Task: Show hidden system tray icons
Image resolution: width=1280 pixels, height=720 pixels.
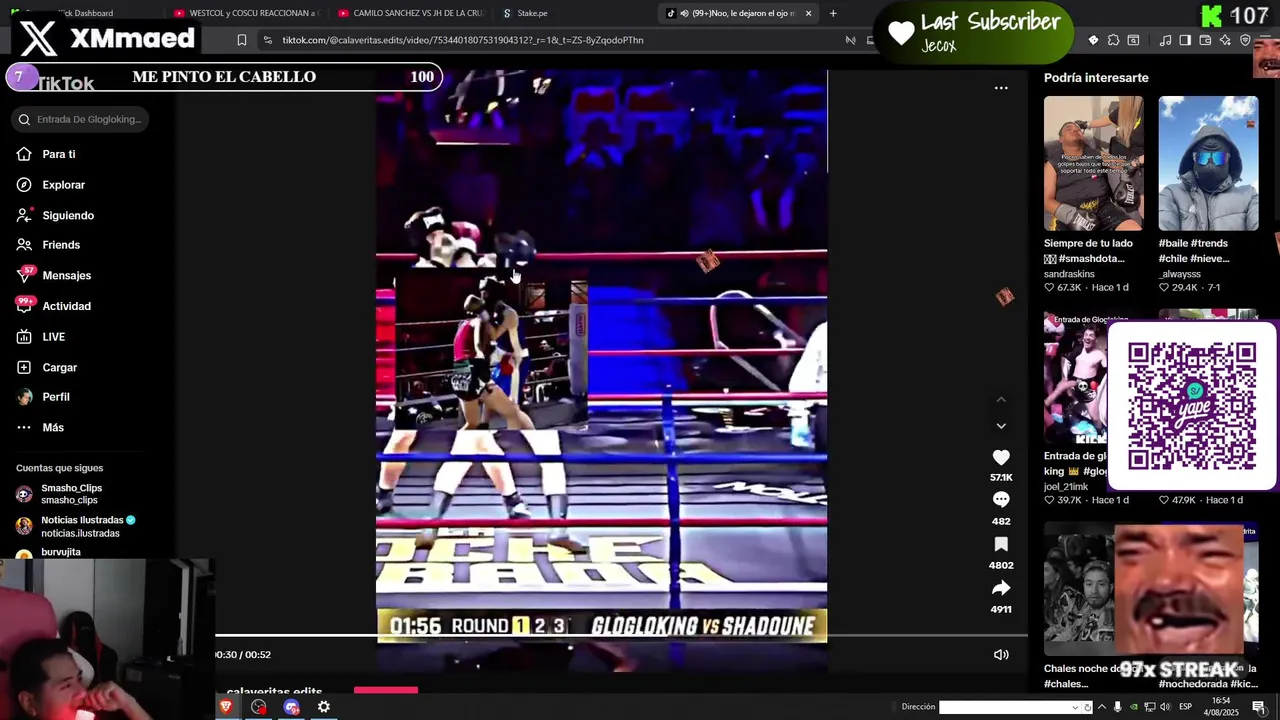Action: click(x=1101, y=707)
